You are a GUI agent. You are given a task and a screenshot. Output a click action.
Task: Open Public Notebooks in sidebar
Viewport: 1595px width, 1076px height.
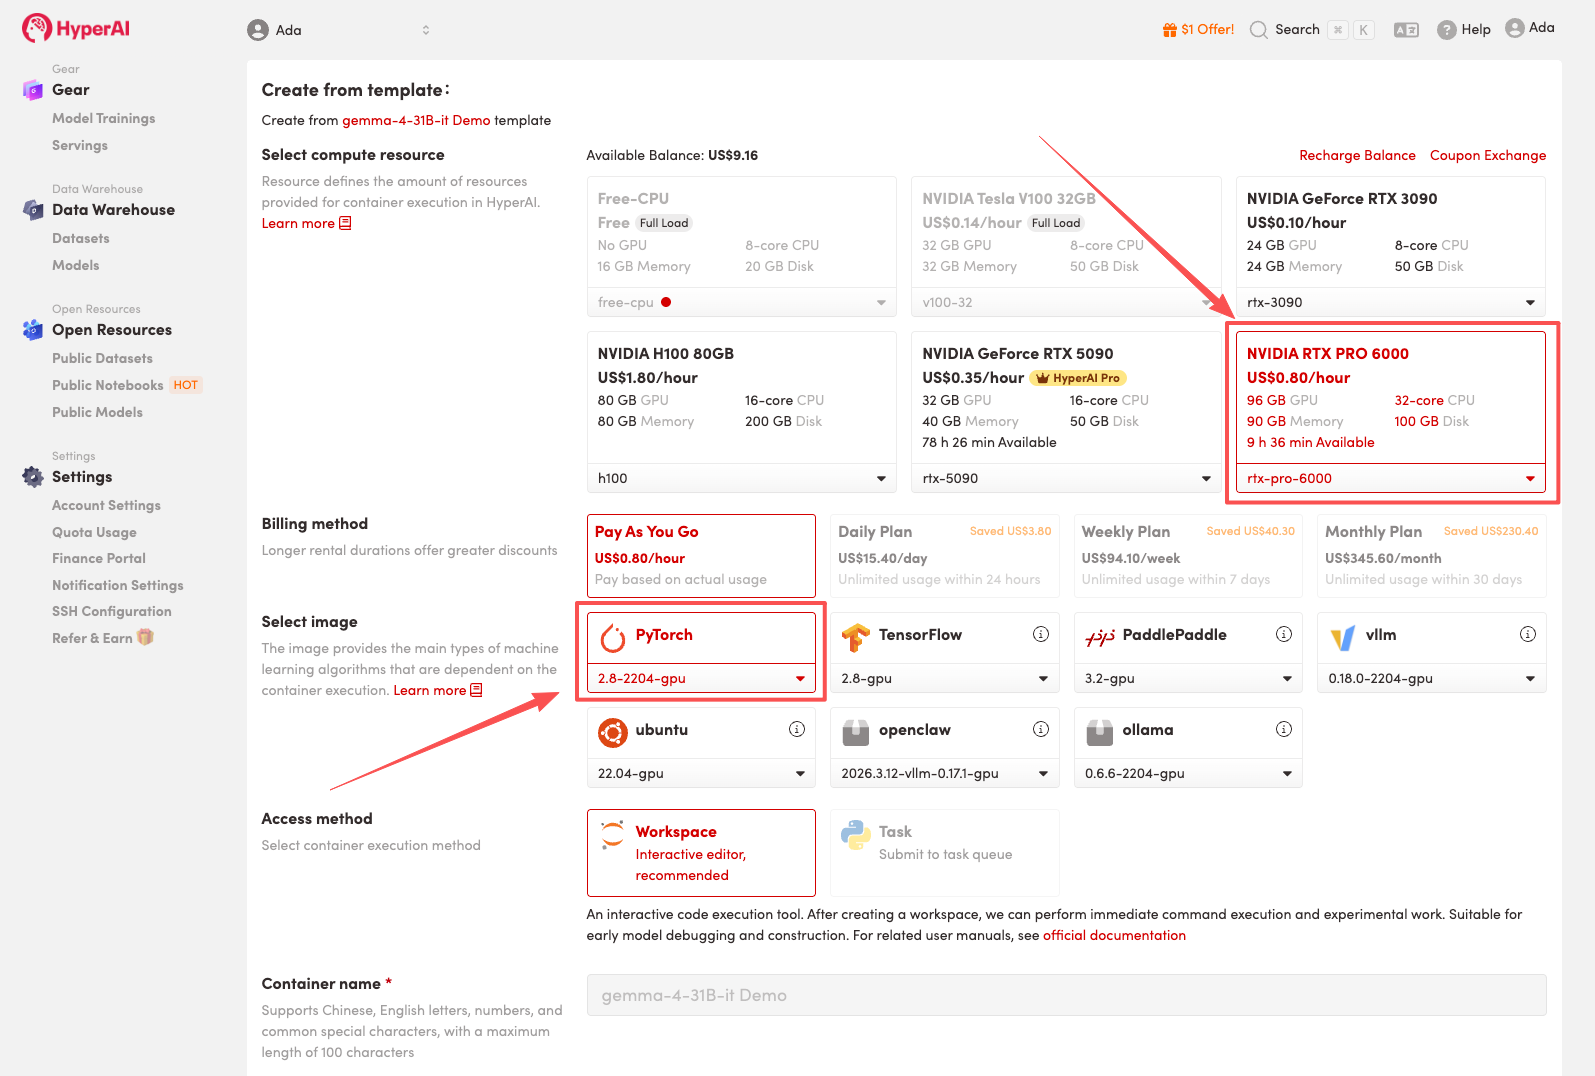click(108, 385)
